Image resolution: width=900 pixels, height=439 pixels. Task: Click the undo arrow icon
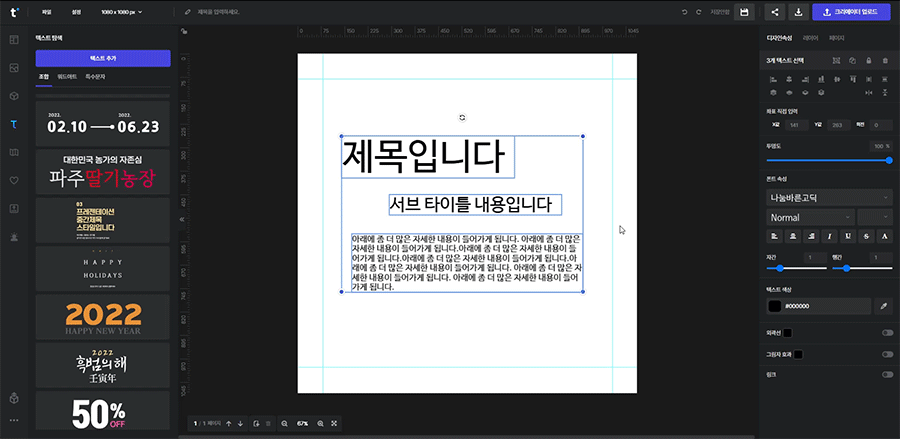point(684,12)
